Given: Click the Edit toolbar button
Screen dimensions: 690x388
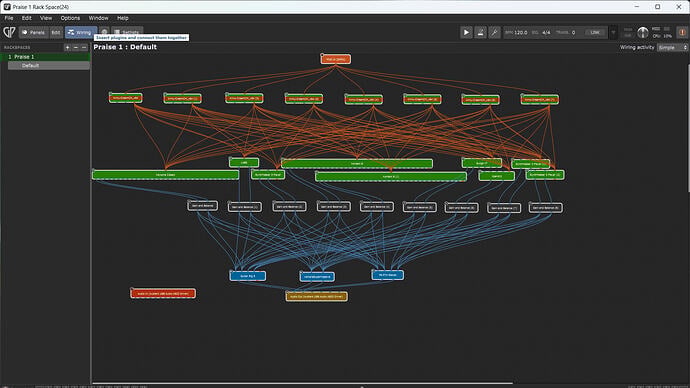Looking at the screenshot, I should coord(56,32).
